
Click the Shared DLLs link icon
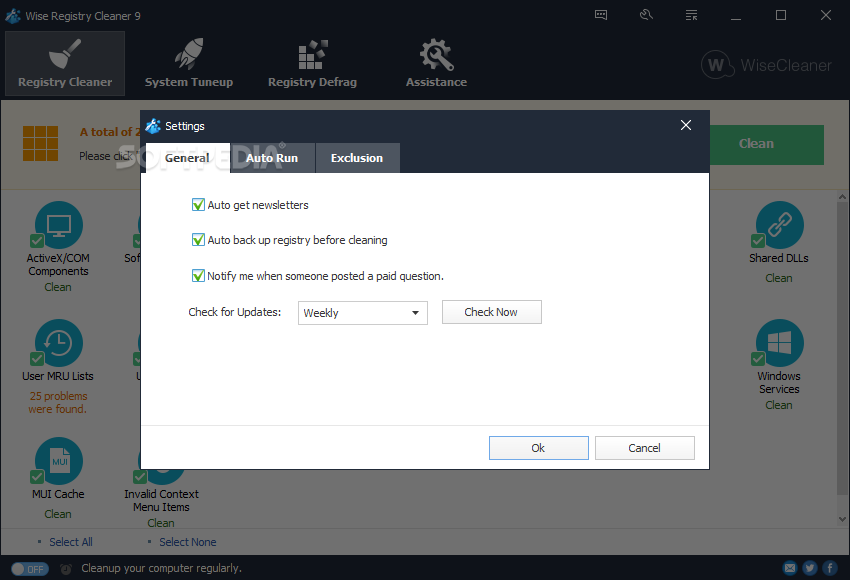[x=780, y=225]
